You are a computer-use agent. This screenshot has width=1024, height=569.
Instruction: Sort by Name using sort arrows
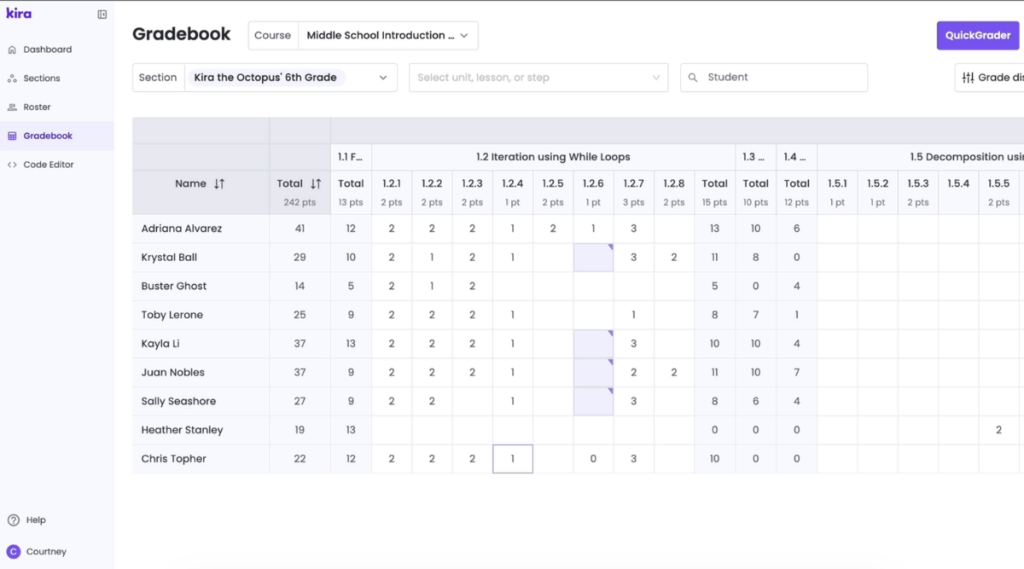(x=219, y=184)
